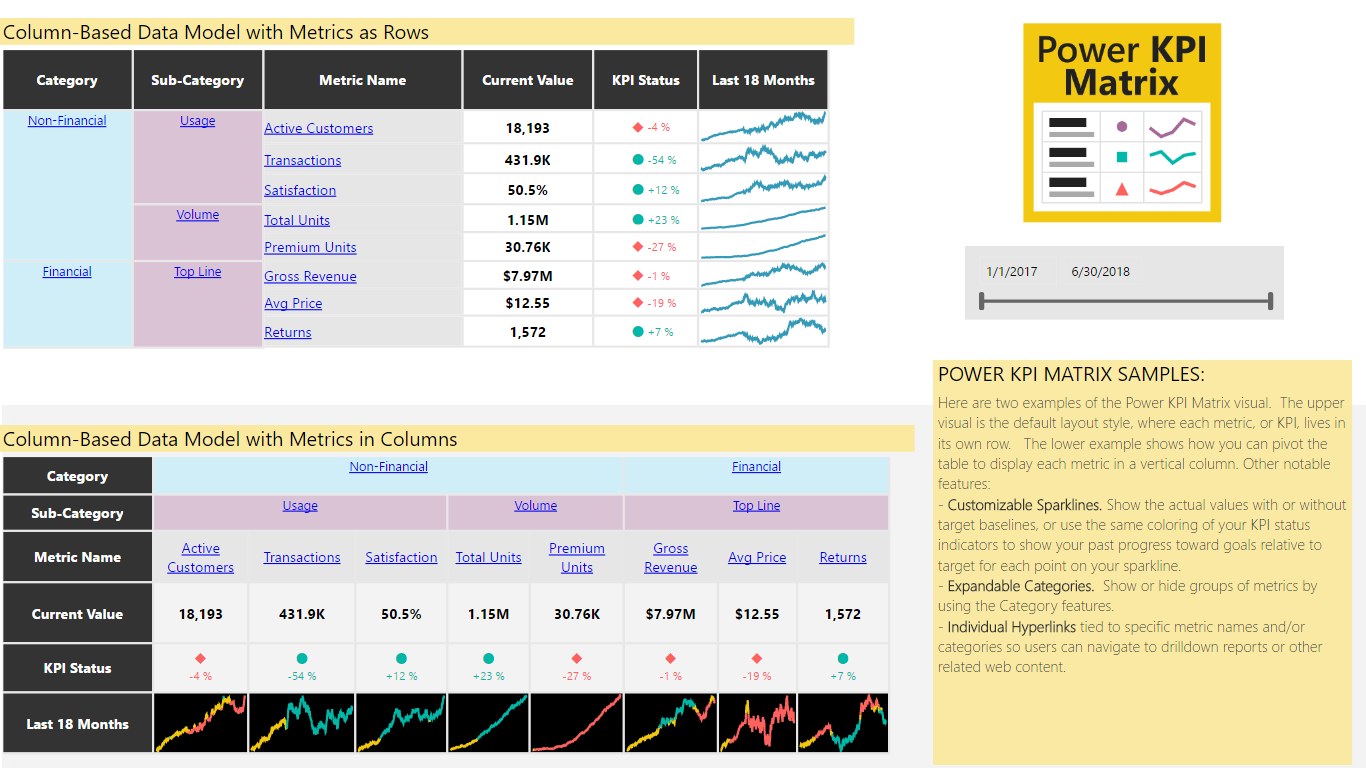Click the Current Value column header in upper table
1366x768 pixels.
coord(528,80)
